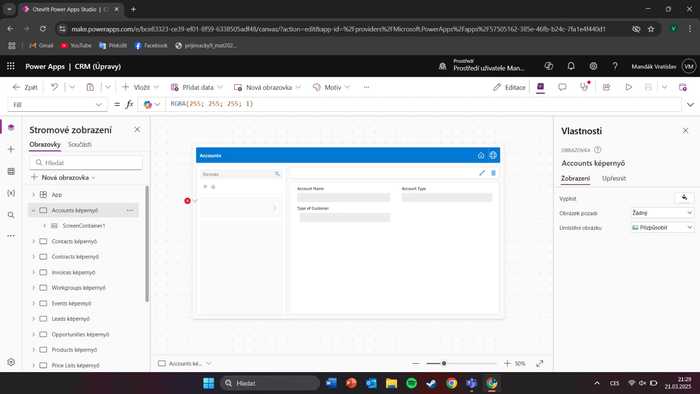Click the Editace button
Screen dimensions: 700x394
(x=509, y=87)
